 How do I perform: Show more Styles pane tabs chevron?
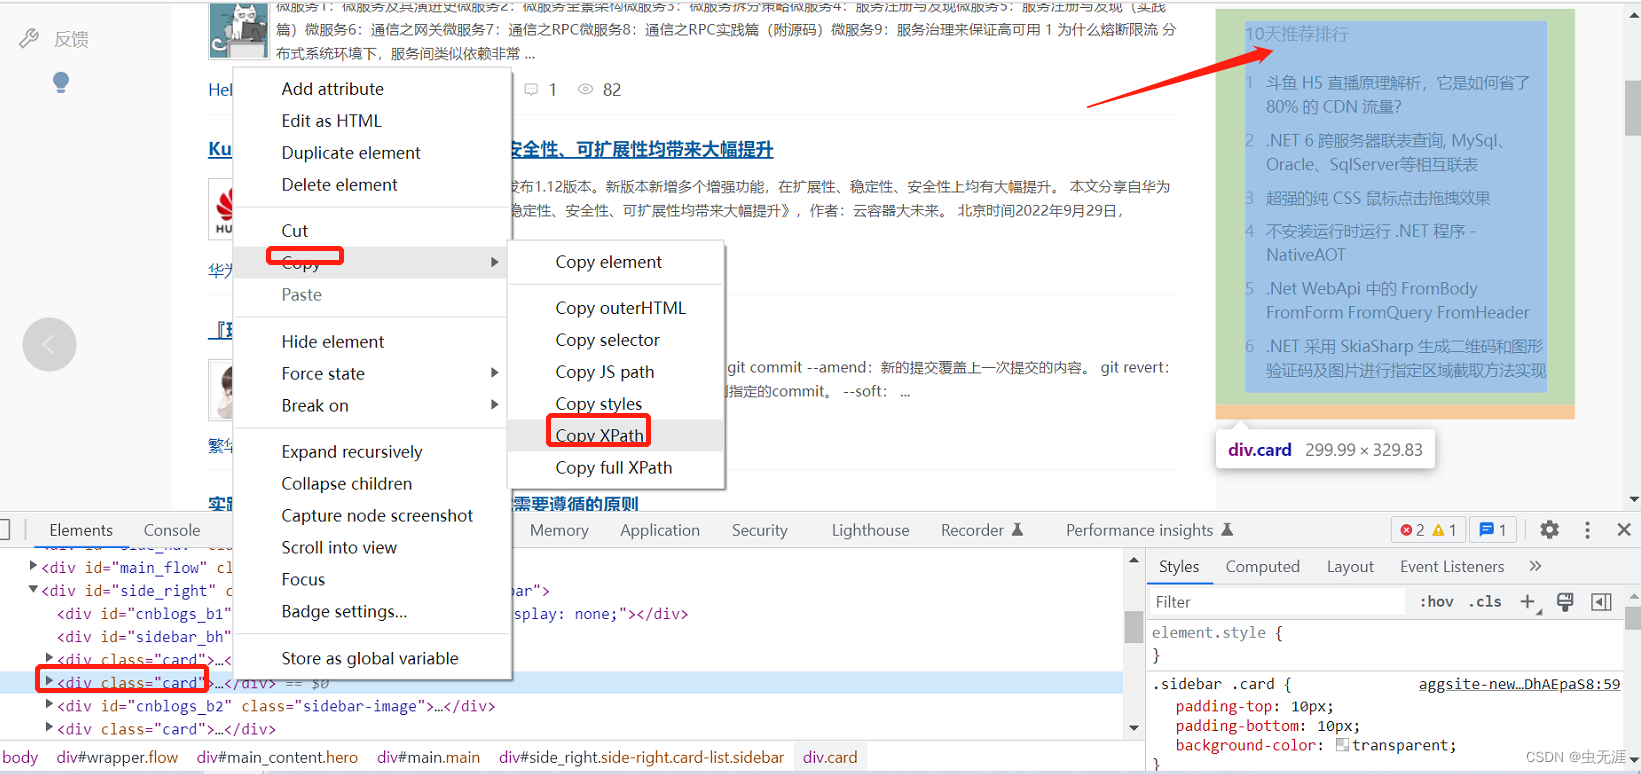tap(1535, 566)
